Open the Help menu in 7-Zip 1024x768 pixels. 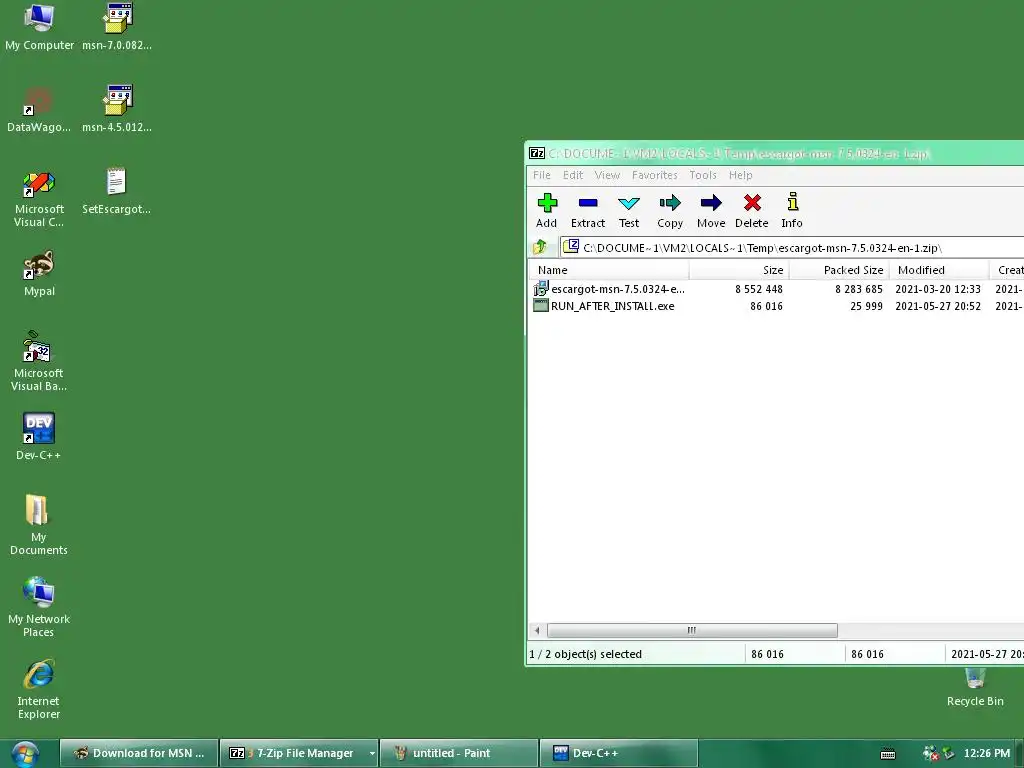point(741,175)
